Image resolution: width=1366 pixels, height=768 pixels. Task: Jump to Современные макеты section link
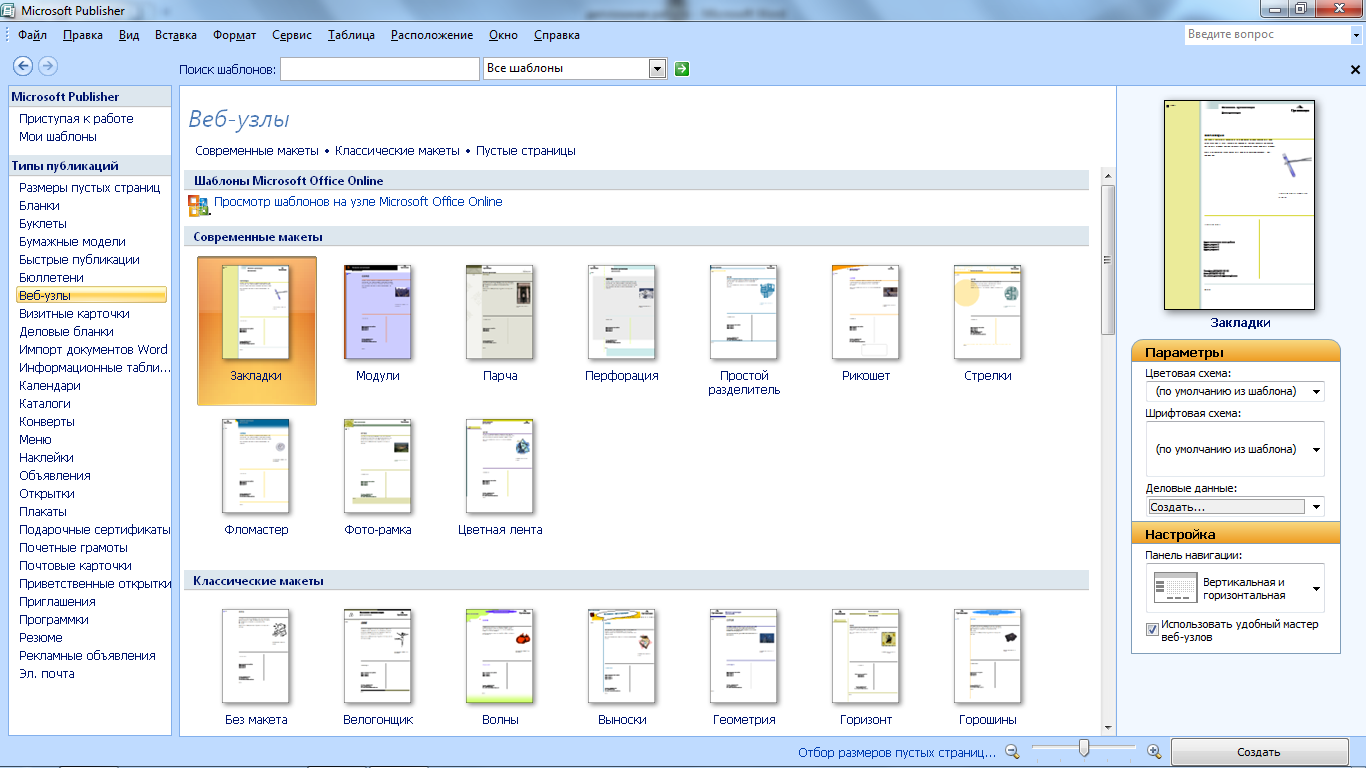[x=257, y=151]
